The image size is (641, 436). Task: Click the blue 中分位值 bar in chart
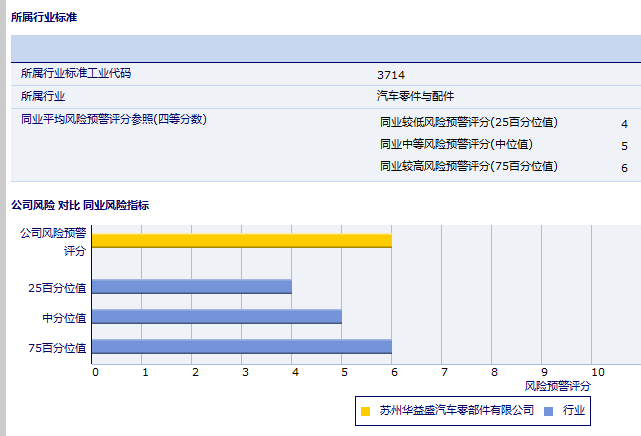[216, 317]
